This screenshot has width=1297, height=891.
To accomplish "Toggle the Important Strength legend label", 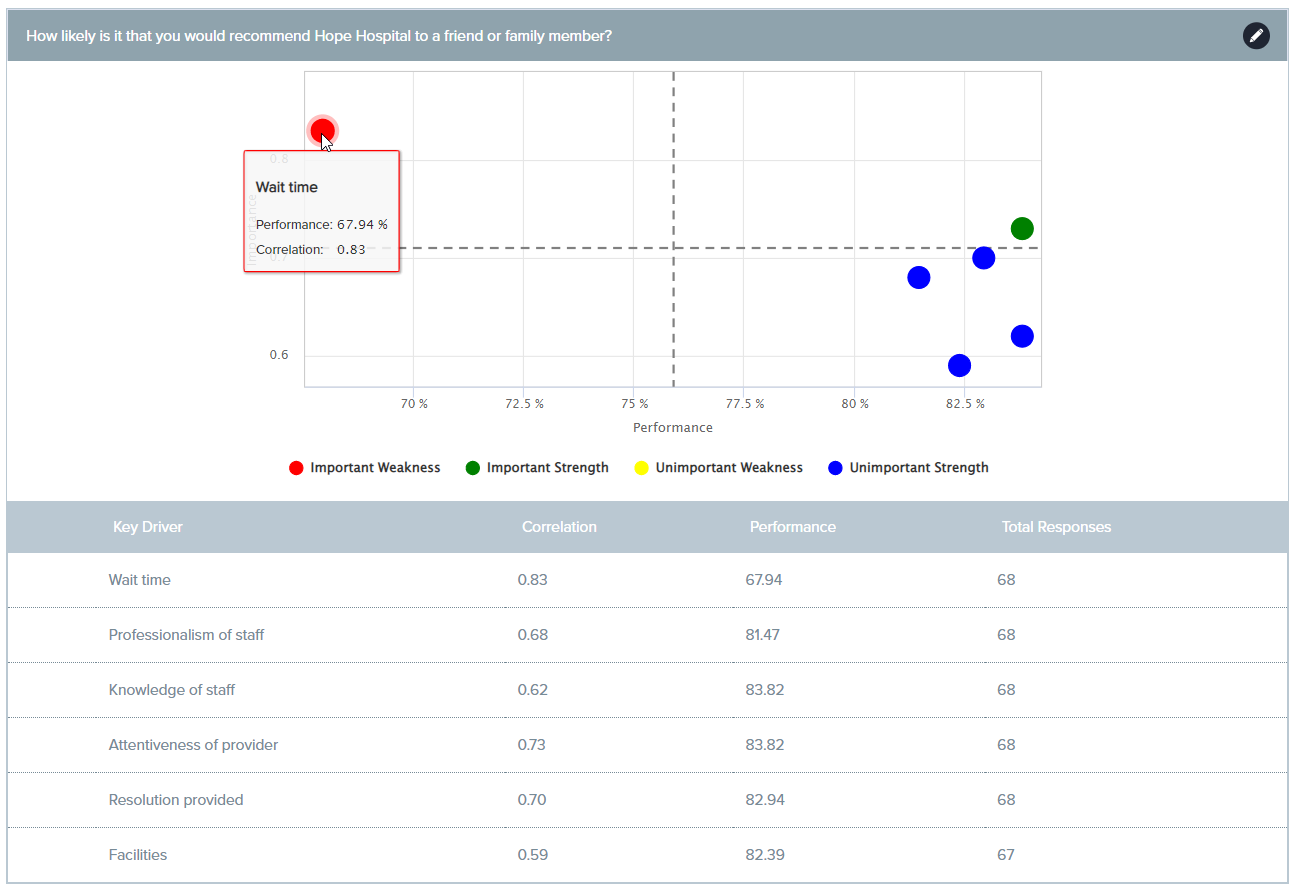I will click(x=547, y=468).
